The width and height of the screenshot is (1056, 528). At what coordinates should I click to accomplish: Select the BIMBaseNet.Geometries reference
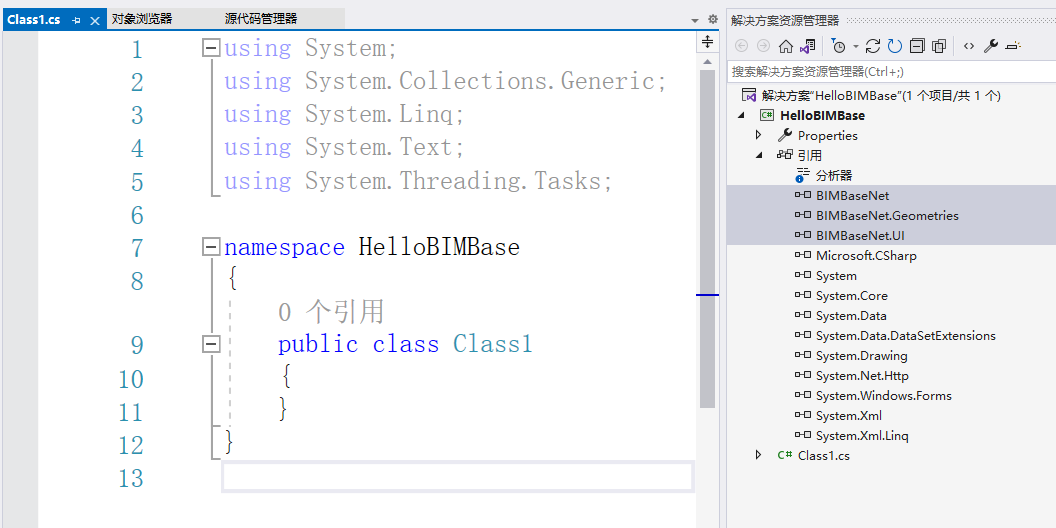point(886,215)
